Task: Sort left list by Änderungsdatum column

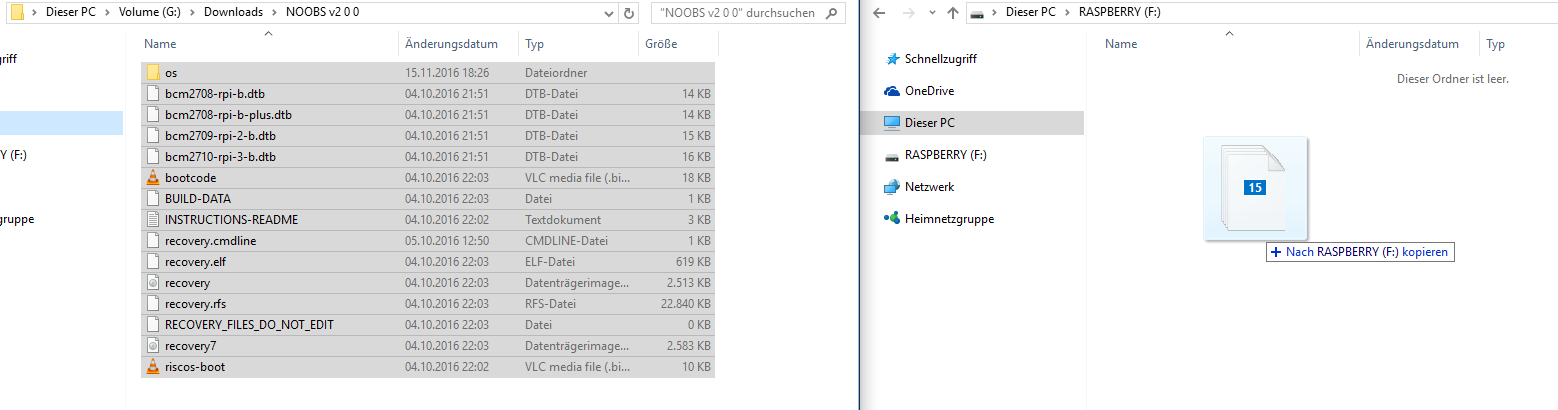Action: [451, 44]
